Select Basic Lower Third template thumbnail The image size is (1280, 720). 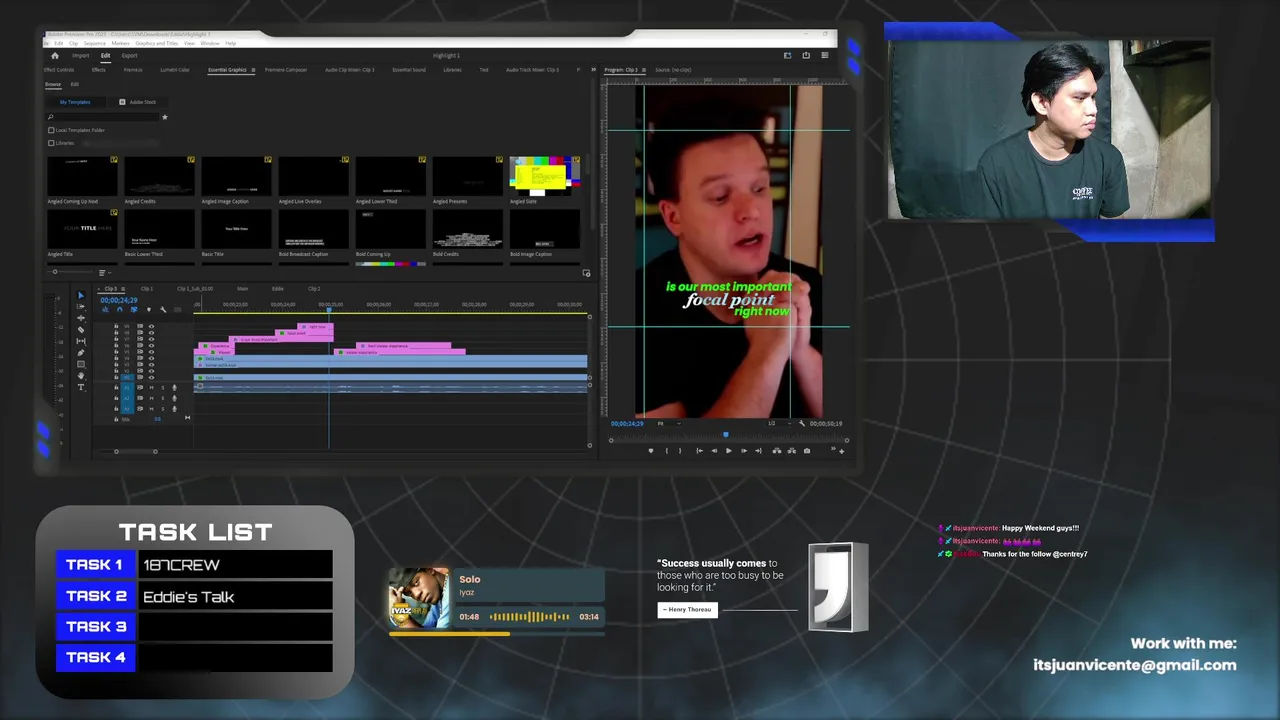tap(159, 229)
